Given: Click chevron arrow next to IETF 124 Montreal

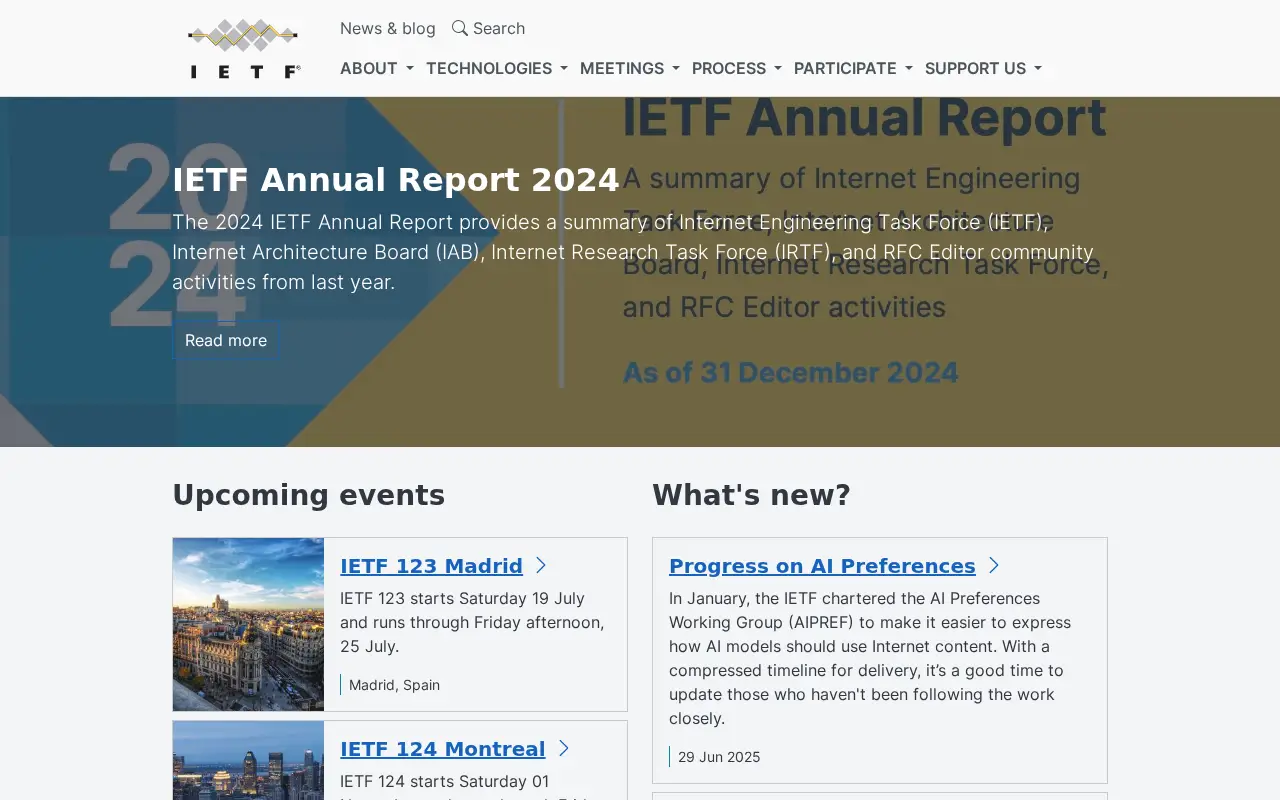Looking at the screenshot, I should tap(563, 748).
